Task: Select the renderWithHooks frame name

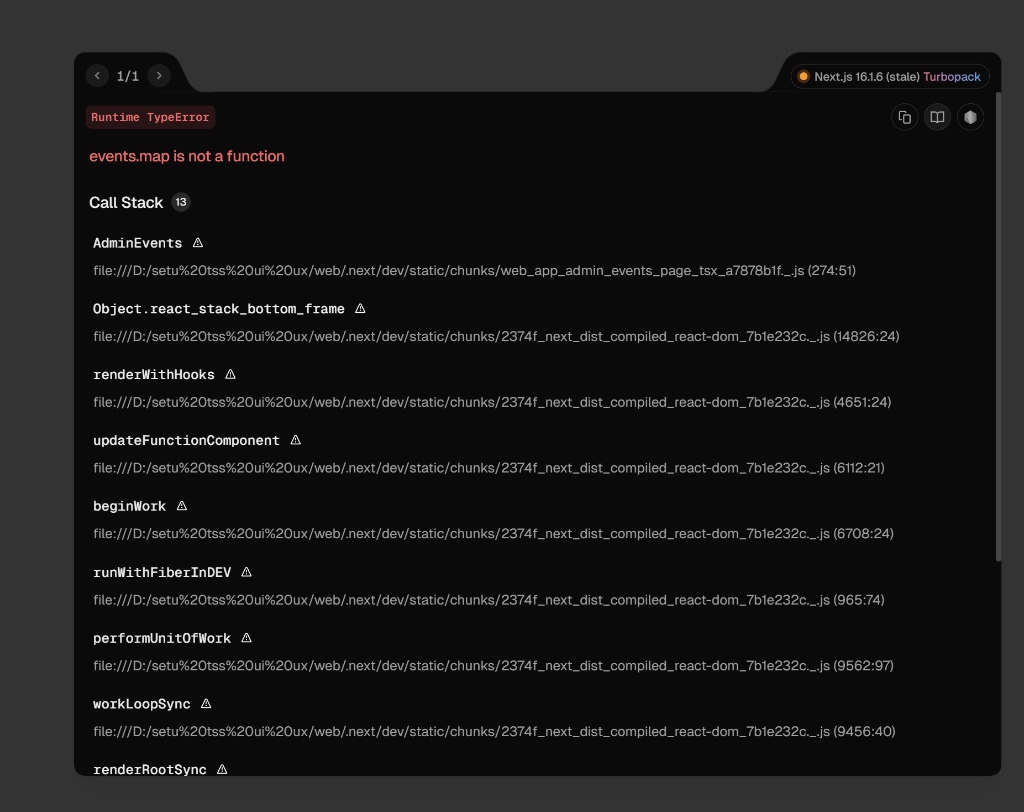Action: coord(153,374)
